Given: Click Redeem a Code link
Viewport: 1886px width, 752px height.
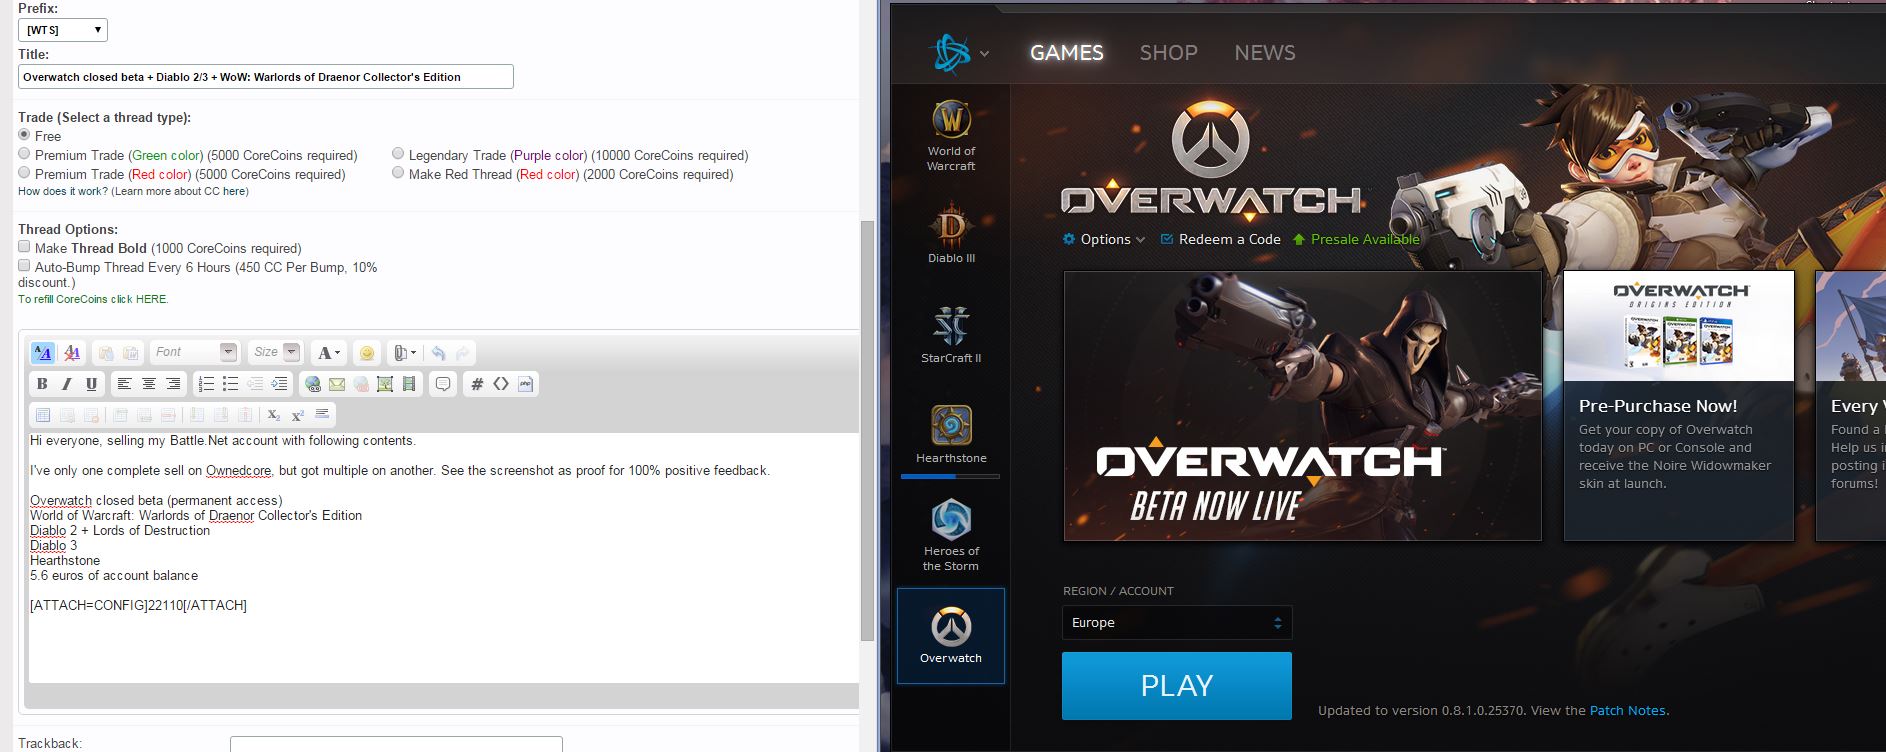Looking at the screenshot, I should [1220, 239].
